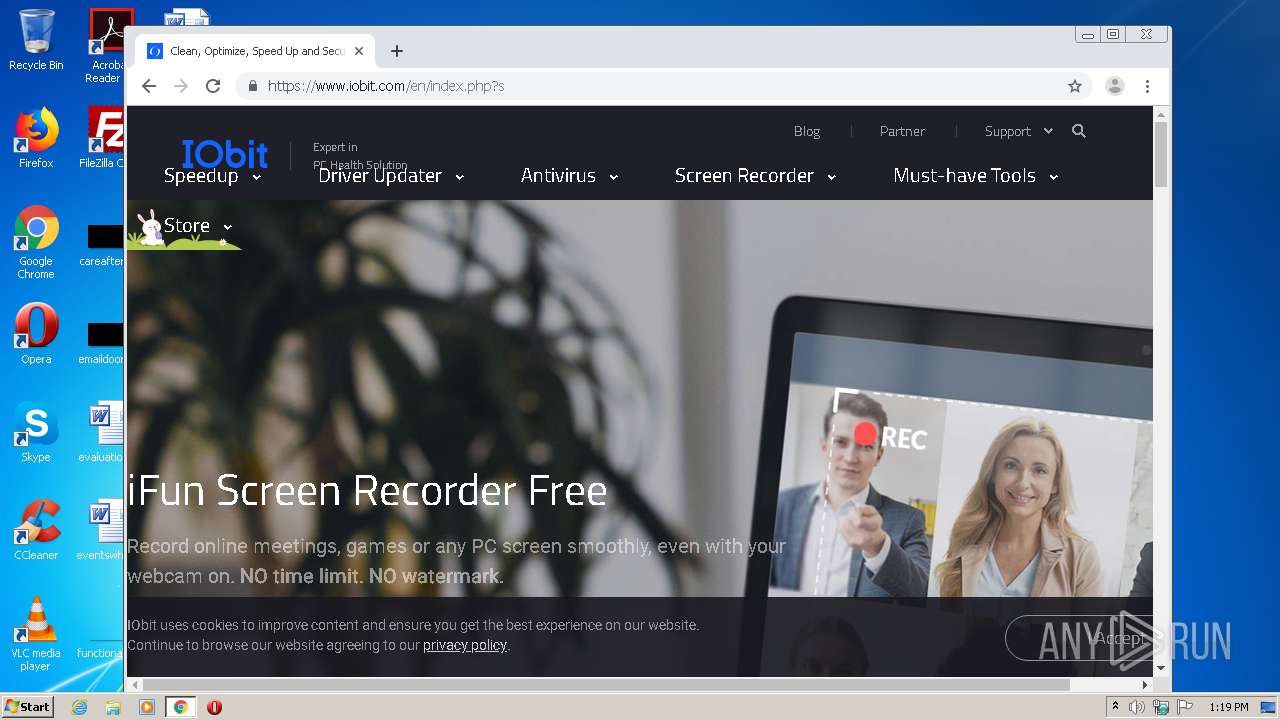
Task: Click the taskbar clock showing 1:19 PM
Action: (x=1228, y=707)
